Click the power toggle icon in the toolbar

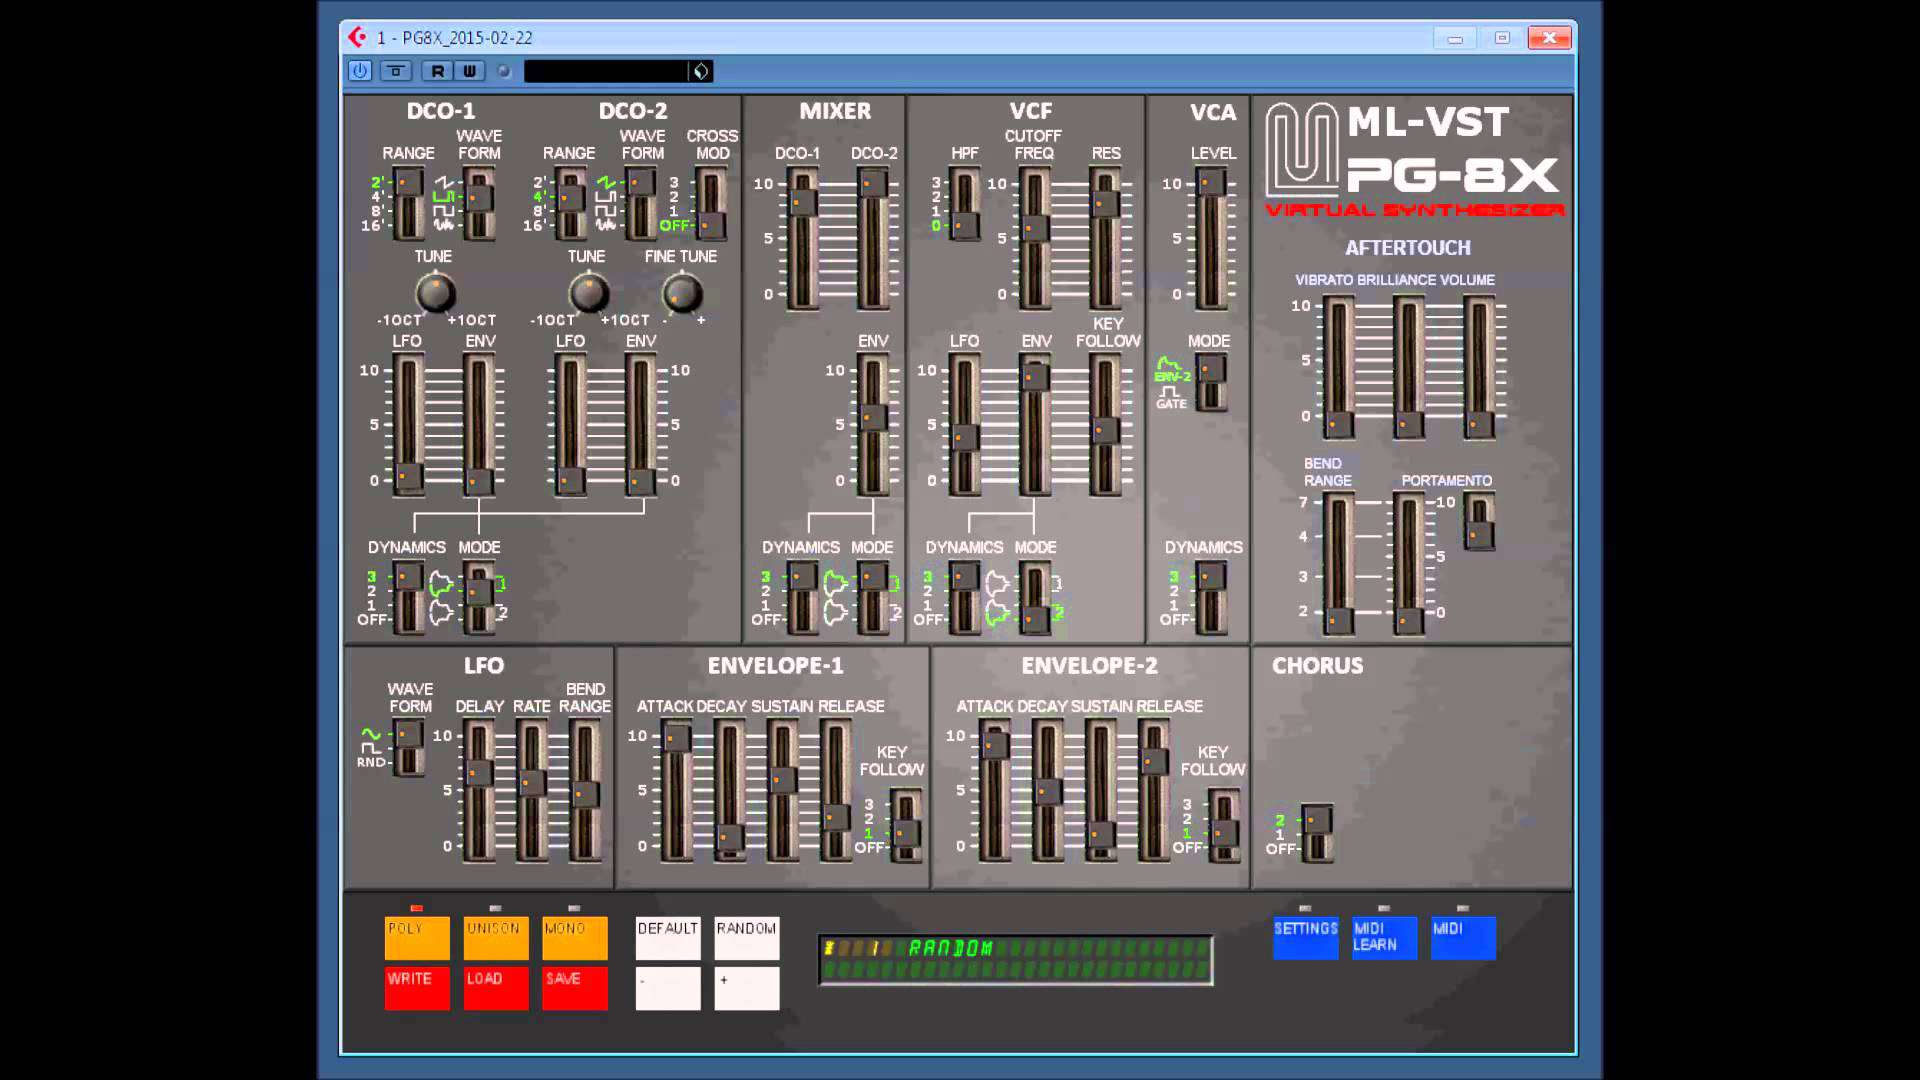pos(359,71)
